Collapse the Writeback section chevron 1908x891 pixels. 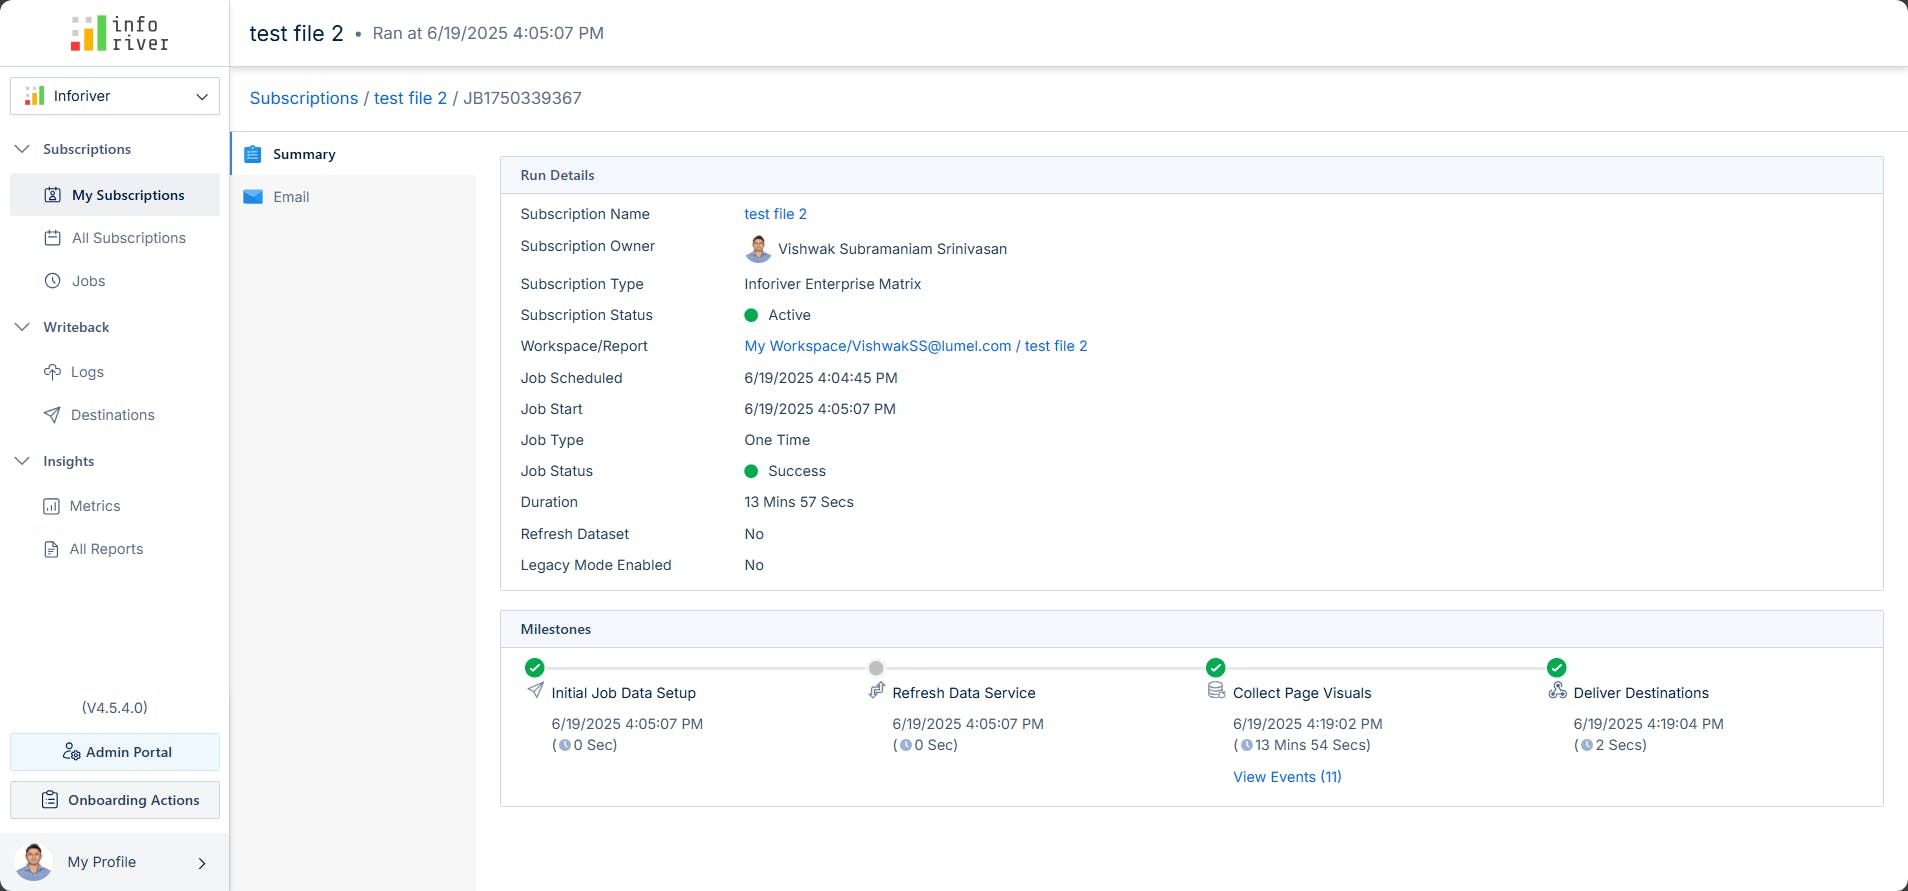22,327
